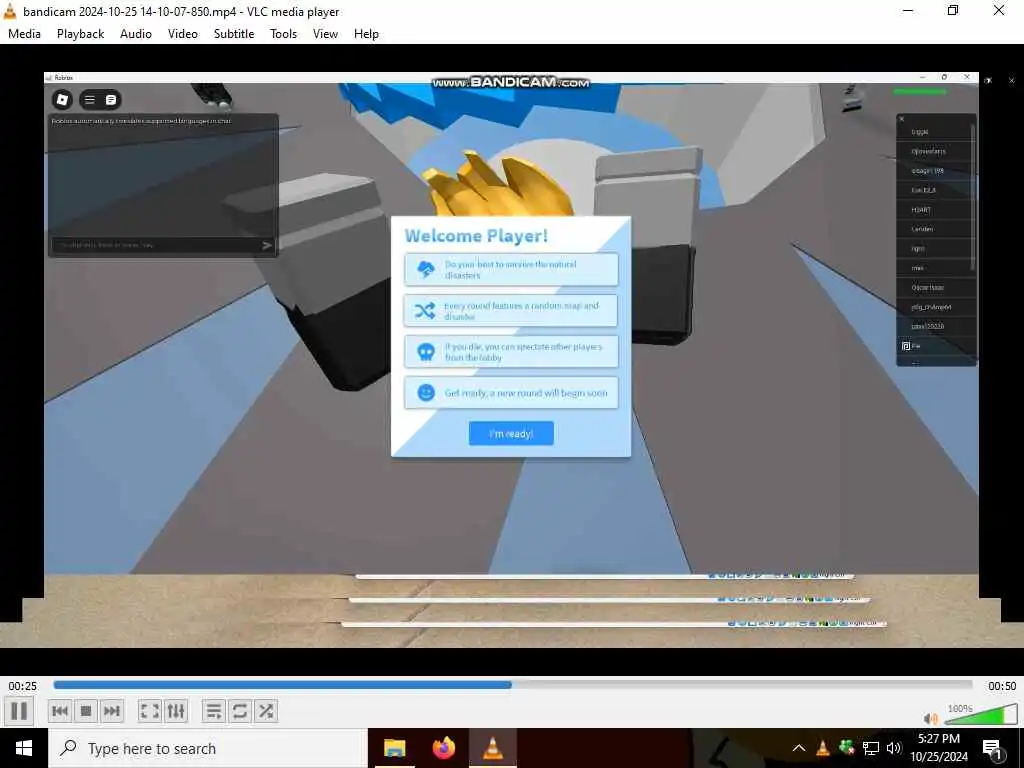Open network status from the tray icon
Image resolution: width=1024 pixels, height=768 pixels.
(x=871, y=748)
